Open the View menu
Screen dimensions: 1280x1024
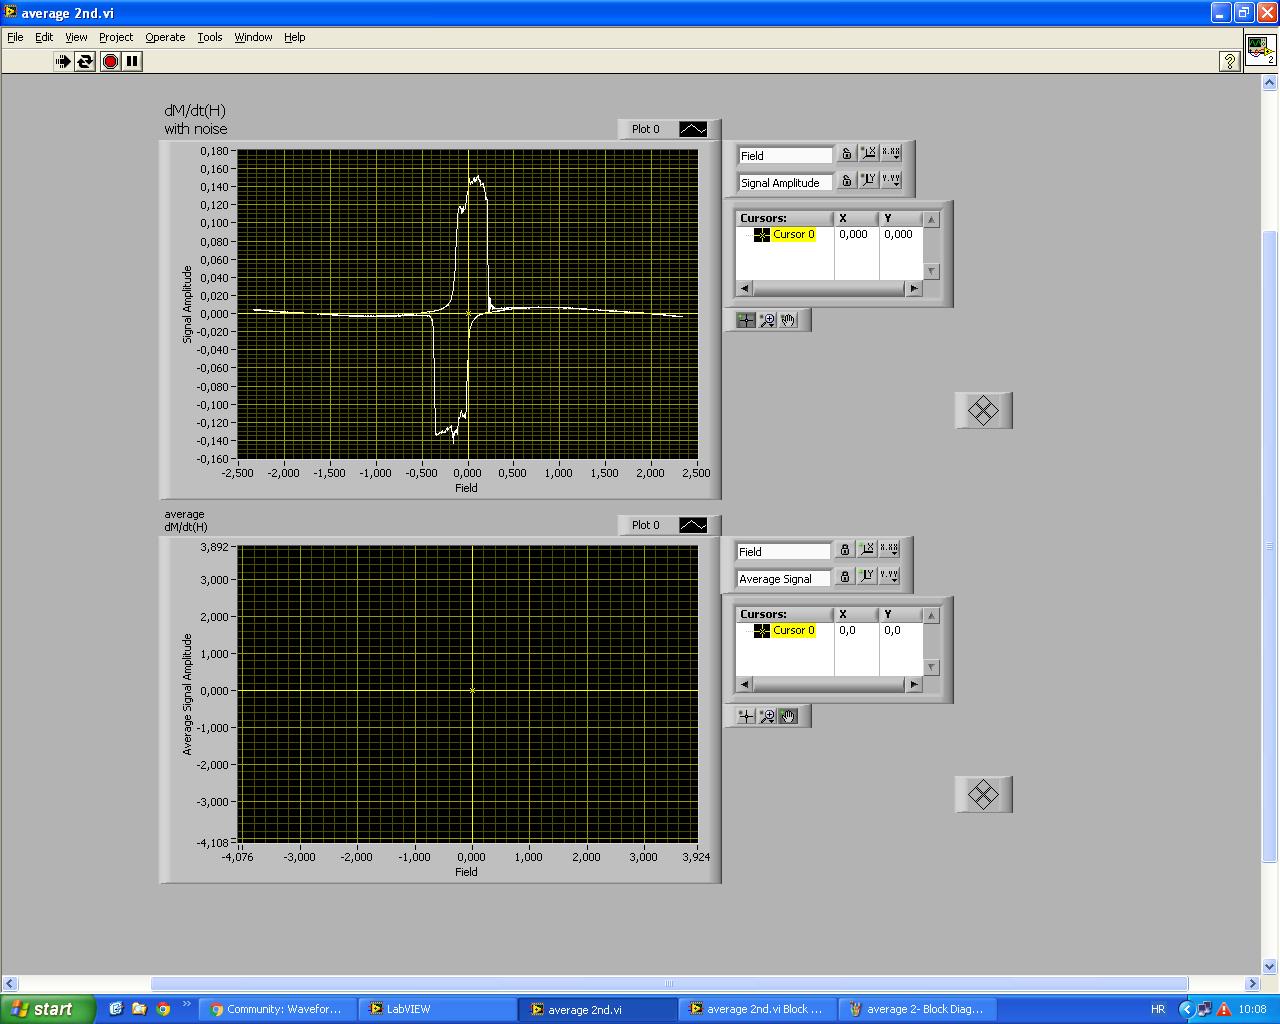[x=76, y=37]
